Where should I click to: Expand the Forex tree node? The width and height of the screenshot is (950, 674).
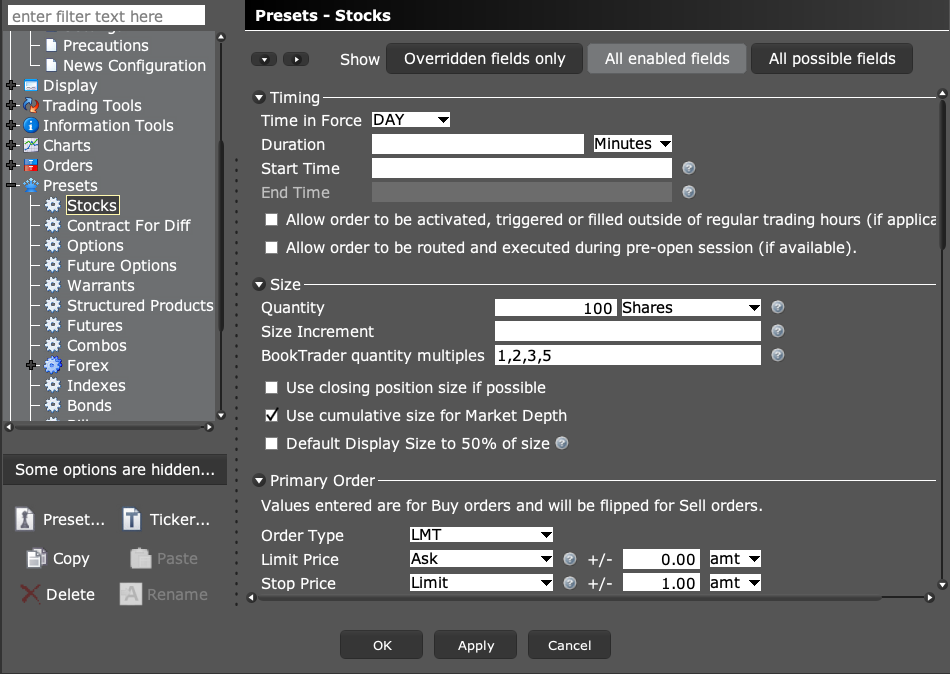point(32,365)
